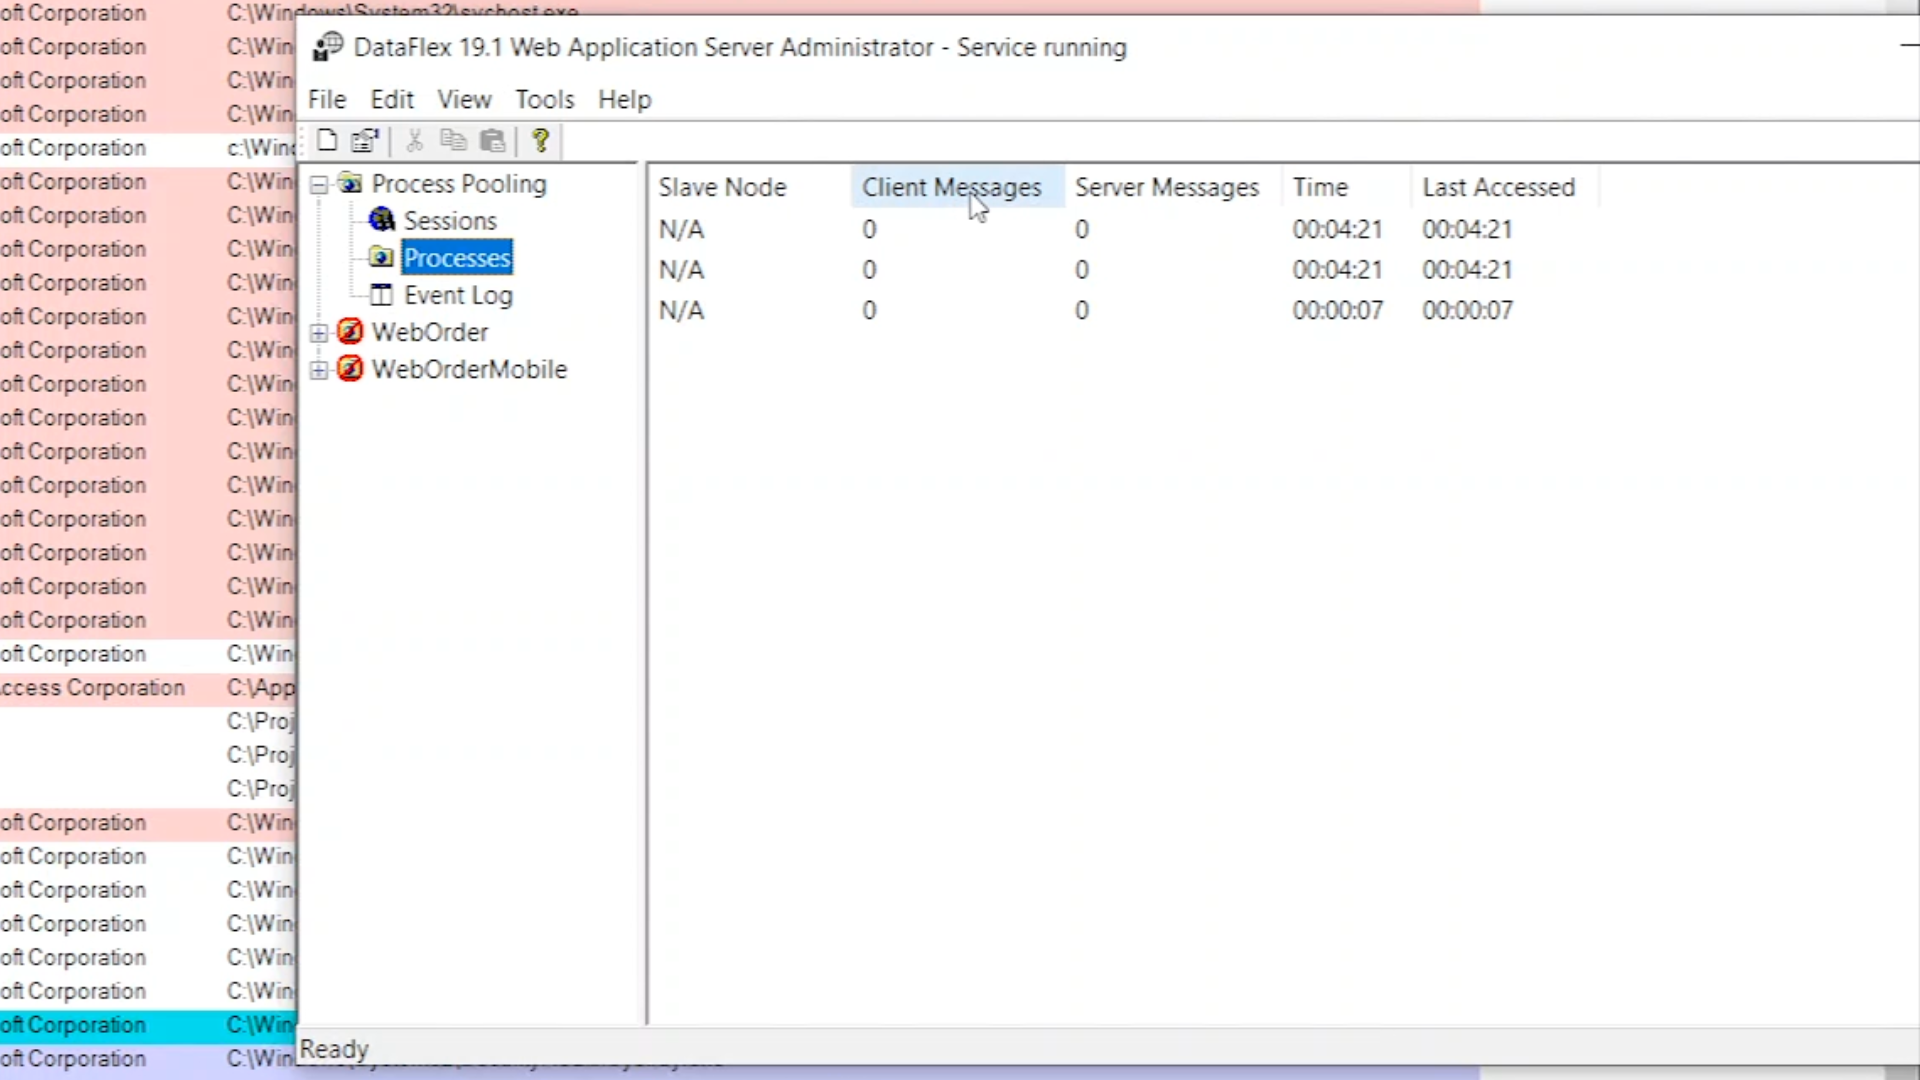Screen dimensions: 1920x1080
Task: Click the red WebOrder application icon
Action: pos(350,332)
